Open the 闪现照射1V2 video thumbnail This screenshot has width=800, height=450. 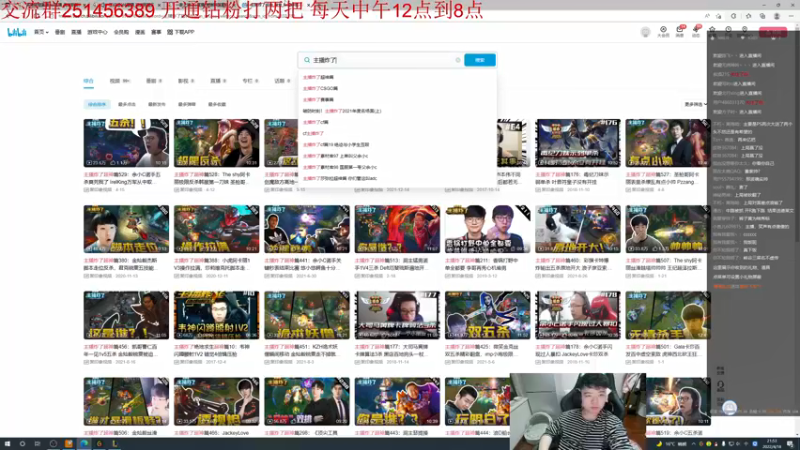[216, 315]
